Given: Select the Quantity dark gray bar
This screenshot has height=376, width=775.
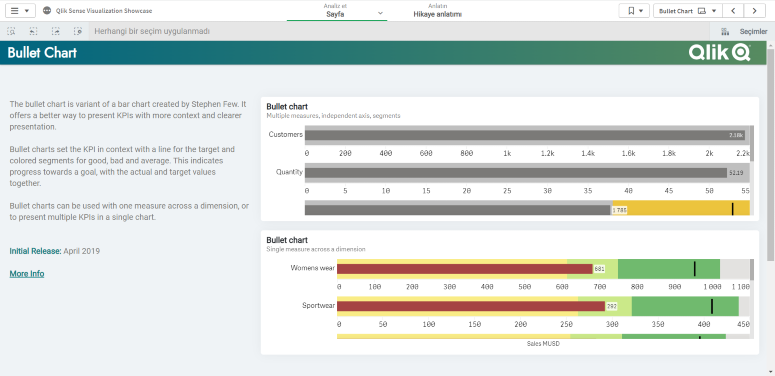Looking at the screenshot, I should [516, 172].
